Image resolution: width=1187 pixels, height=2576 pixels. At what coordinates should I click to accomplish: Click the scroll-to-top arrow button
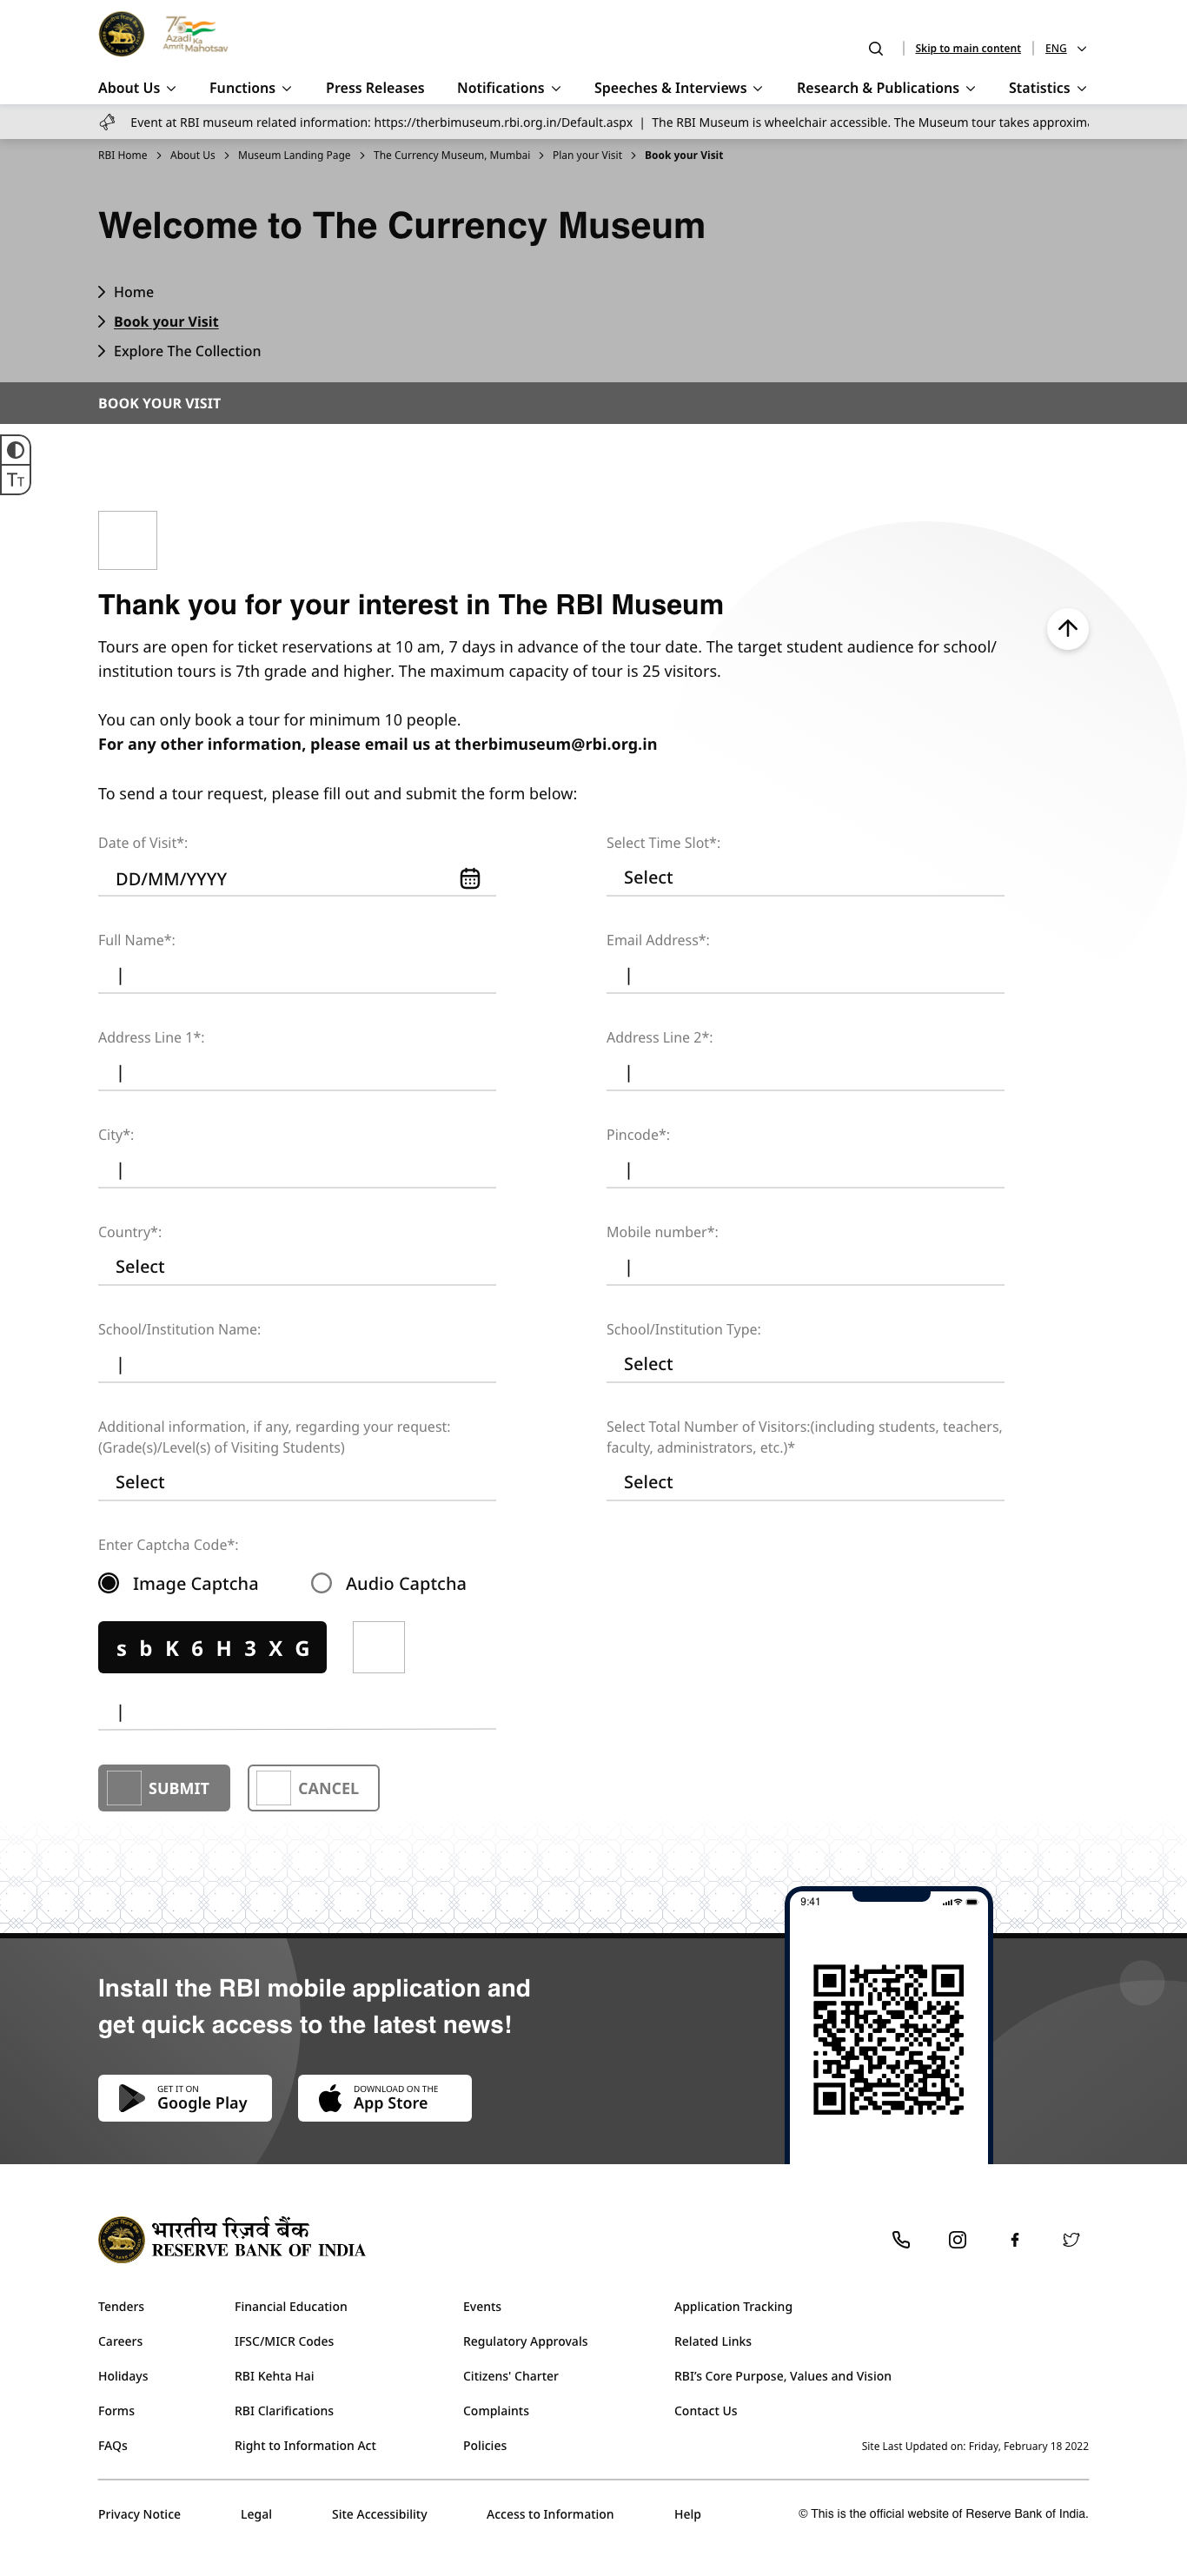pyautogui.click(x=1067, y=629)
